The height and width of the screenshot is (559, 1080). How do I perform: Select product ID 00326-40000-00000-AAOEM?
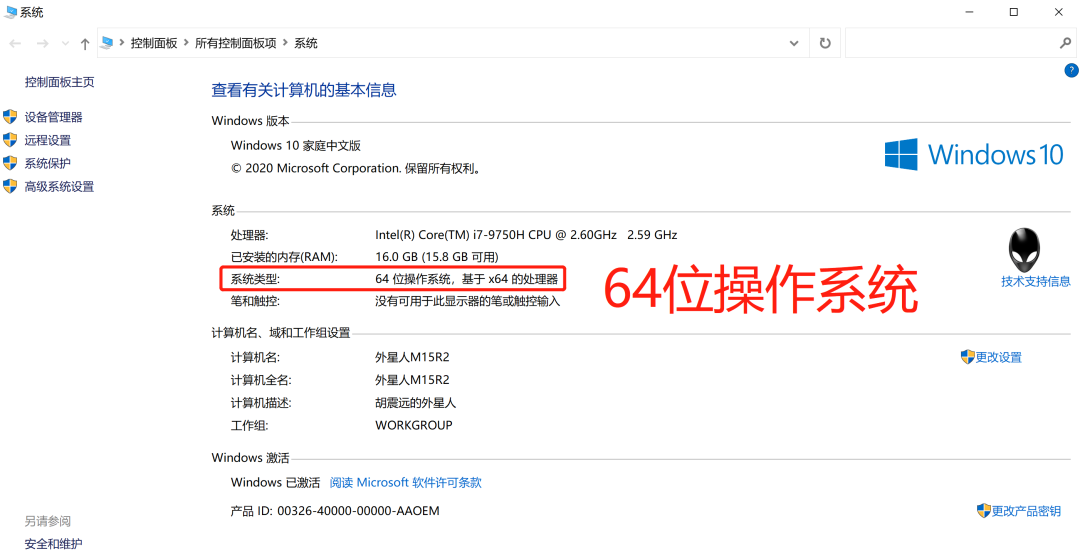[x=358, y=511]
